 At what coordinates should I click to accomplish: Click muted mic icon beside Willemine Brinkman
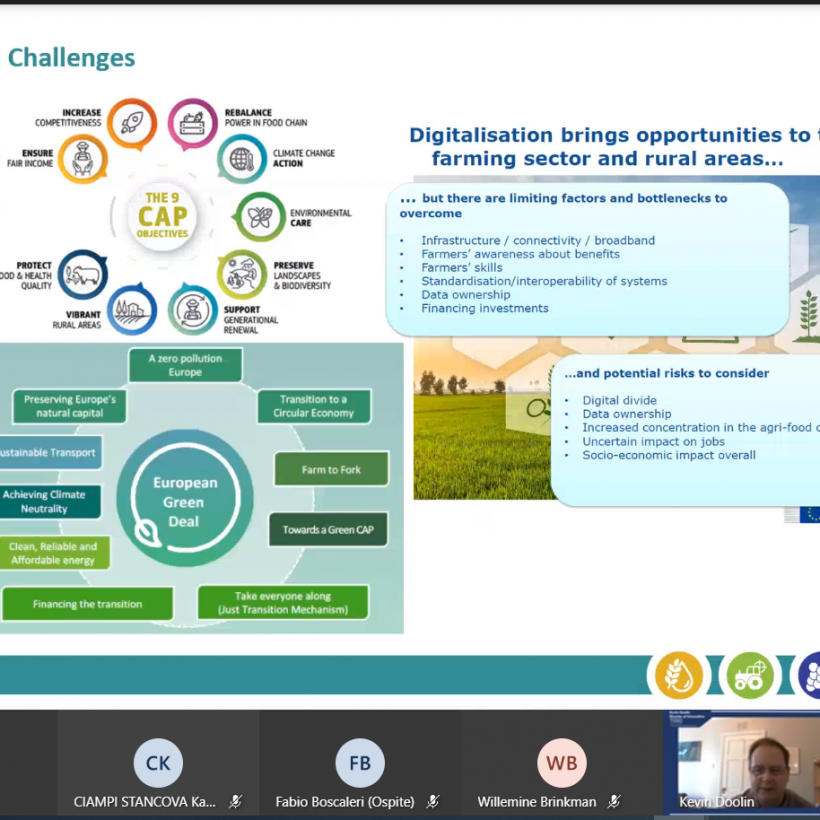coord(614,801)
